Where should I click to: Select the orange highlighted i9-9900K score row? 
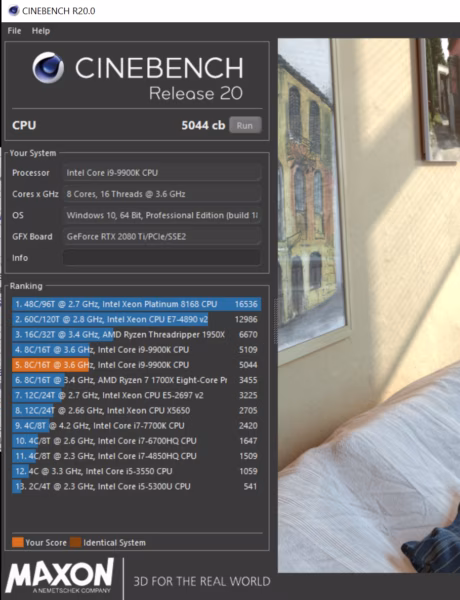click(x=136, y=365)
